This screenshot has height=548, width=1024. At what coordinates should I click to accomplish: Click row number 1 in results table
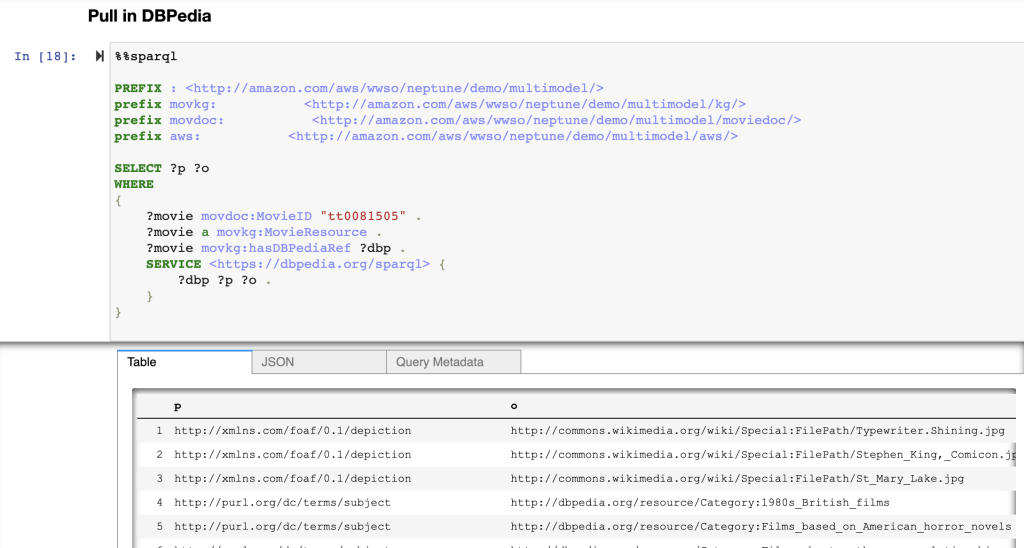[x=159, y=430]
